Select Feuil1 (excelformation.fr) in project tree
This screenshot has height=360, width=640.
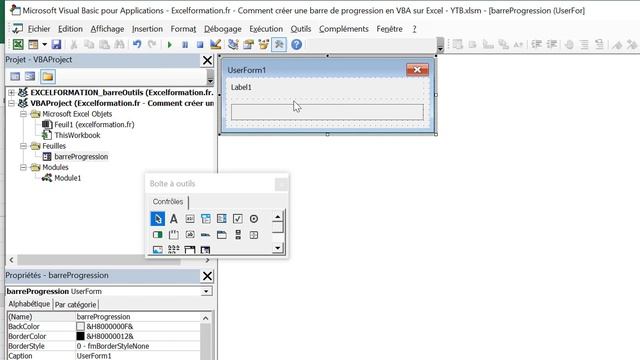[94, 124]
